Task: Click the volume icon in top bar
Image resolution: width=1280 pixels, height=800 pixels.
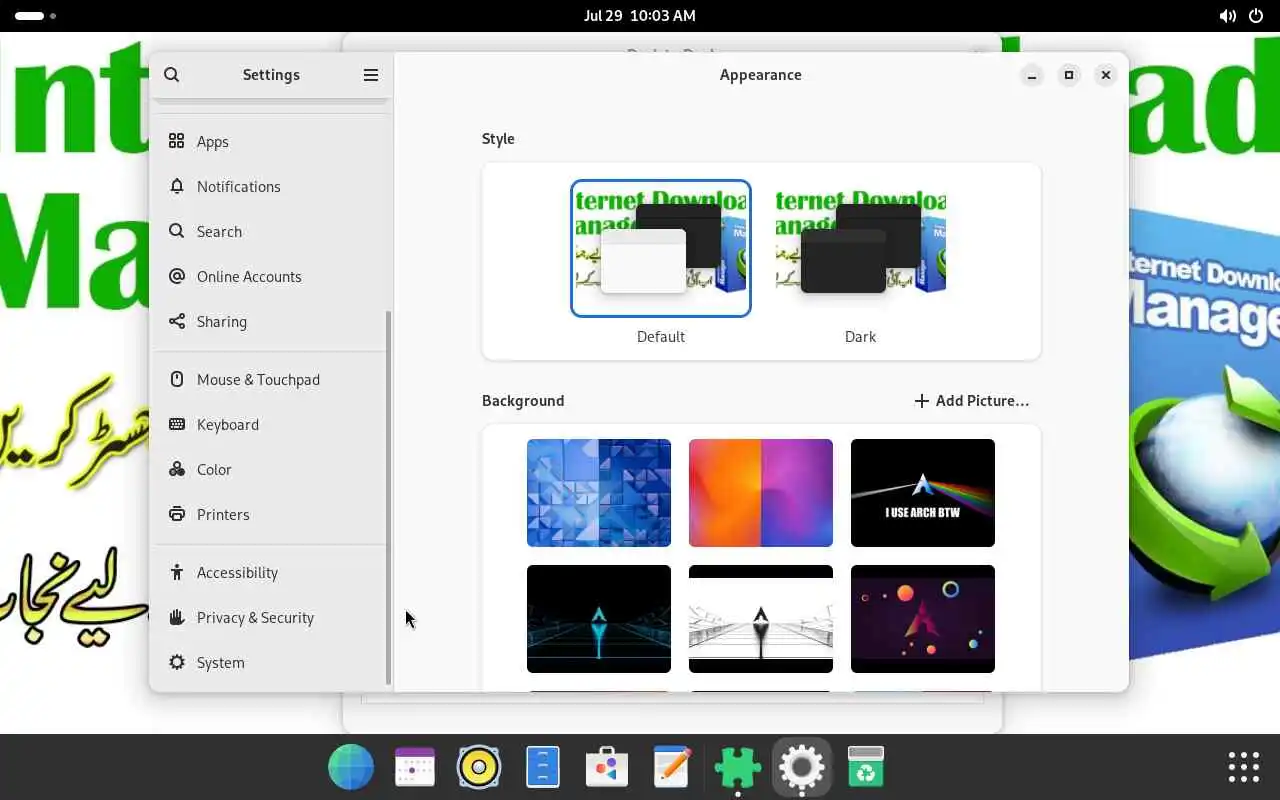Action: point(1227,16)
